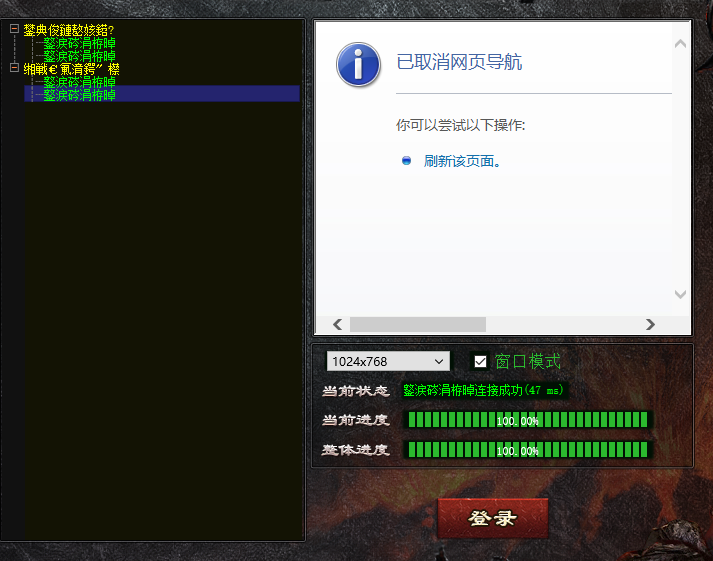
Task: Click horizontal scroll left arrow
Action: pos(337,324)
